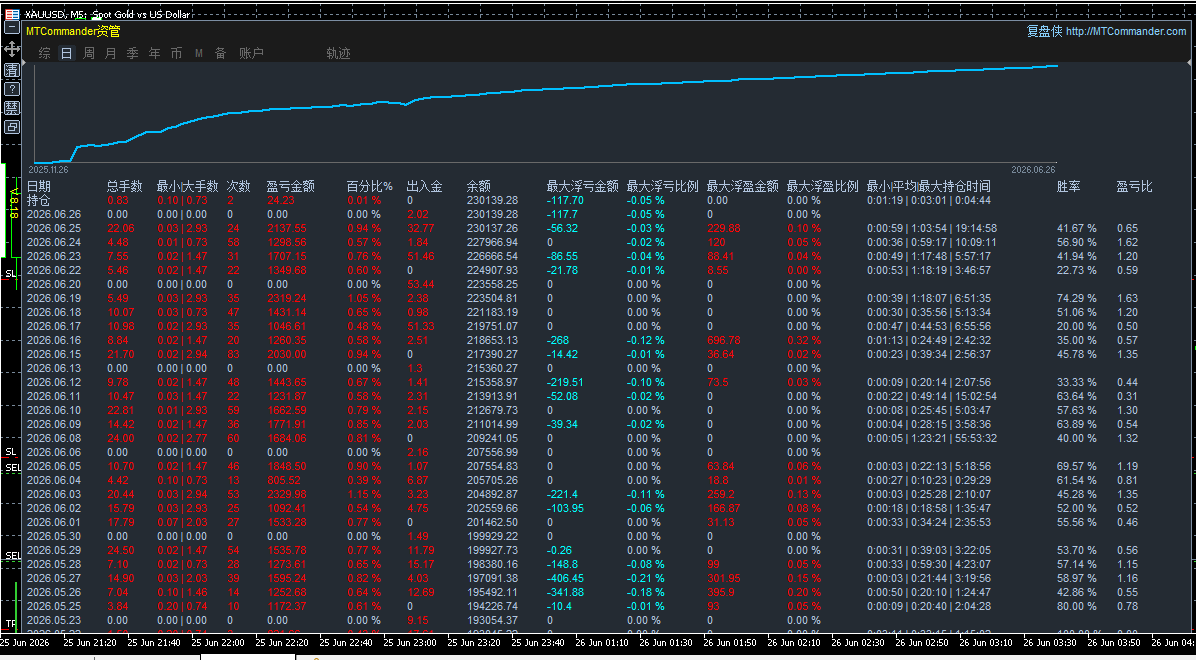The height and width of the screenshot is (660, 1196).
Task: Select the 季 quarterly tab
Action: tap(133, 53)
